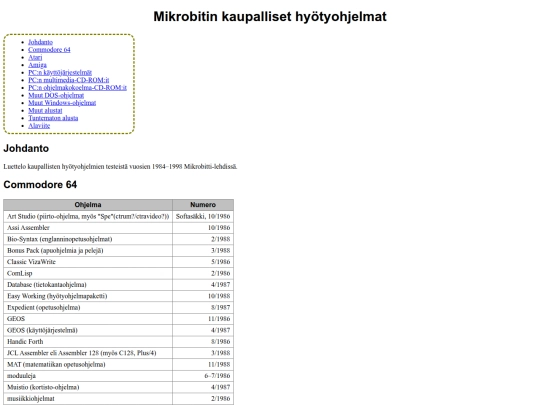Image resolution: width=540 pixels, height=405 pixels.
Task: Click the 6–7/1986 issue number cell
Action: [203, 375]
